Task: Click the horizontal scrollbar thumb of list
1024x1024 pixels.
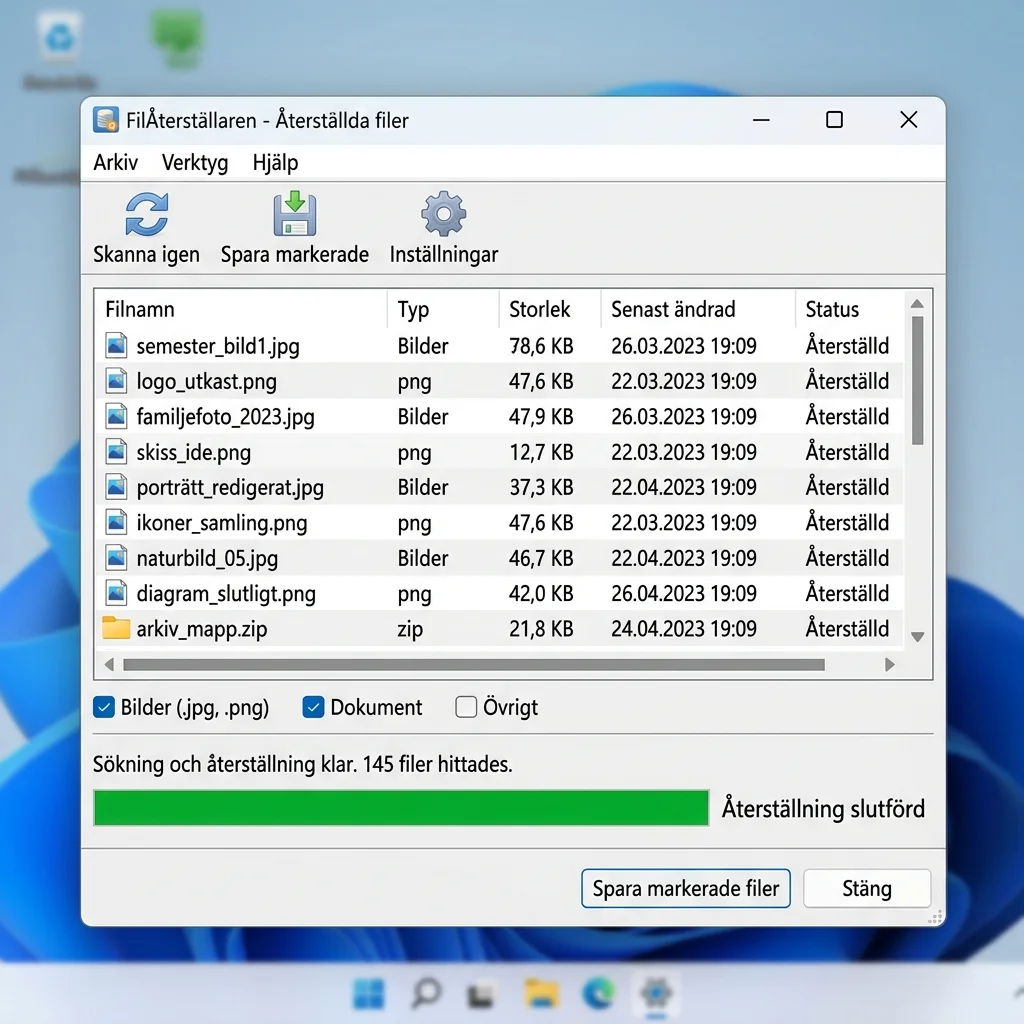Action: 473,665
